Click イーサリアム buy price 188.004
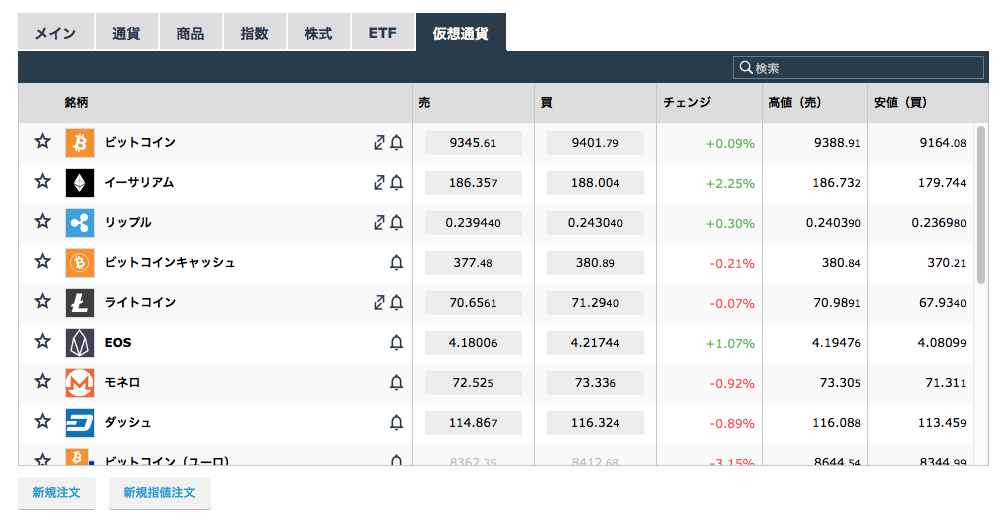The width and height of the screenshot is (1004, 525). pos(595,182)
